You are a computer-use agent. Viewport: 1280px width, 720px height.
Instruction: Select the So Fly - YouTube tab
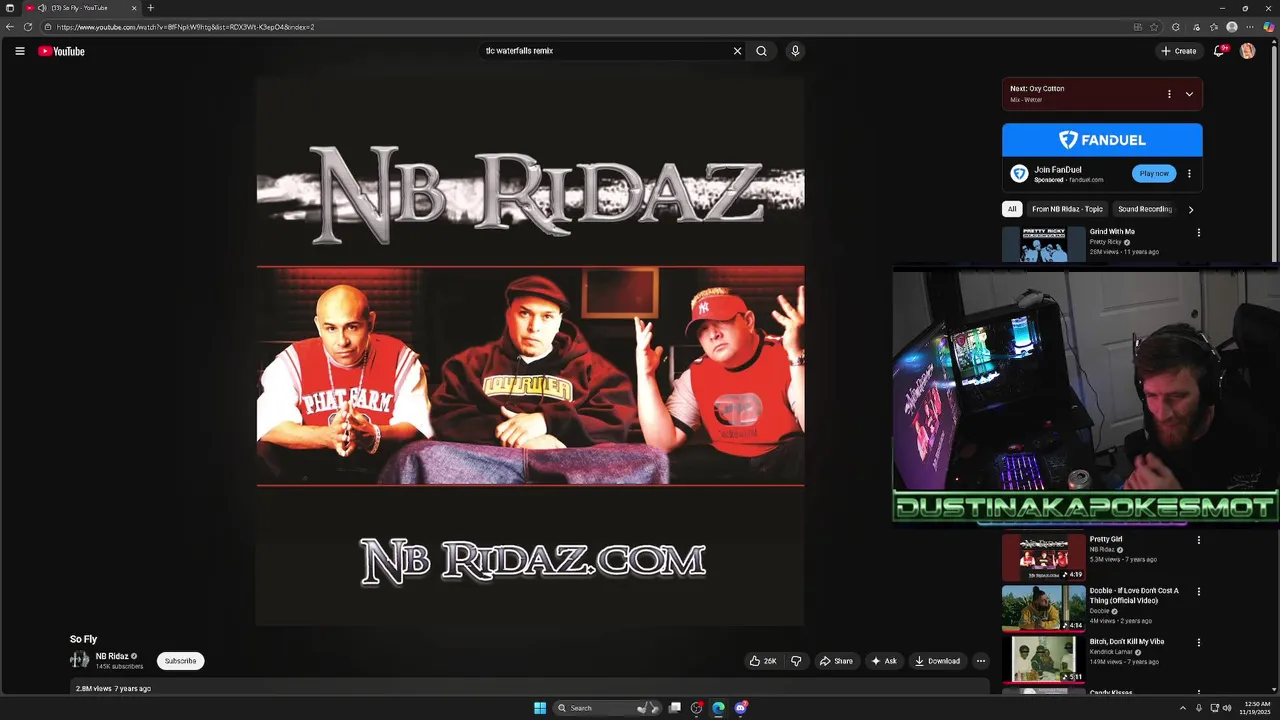click(x=80, y=8)
